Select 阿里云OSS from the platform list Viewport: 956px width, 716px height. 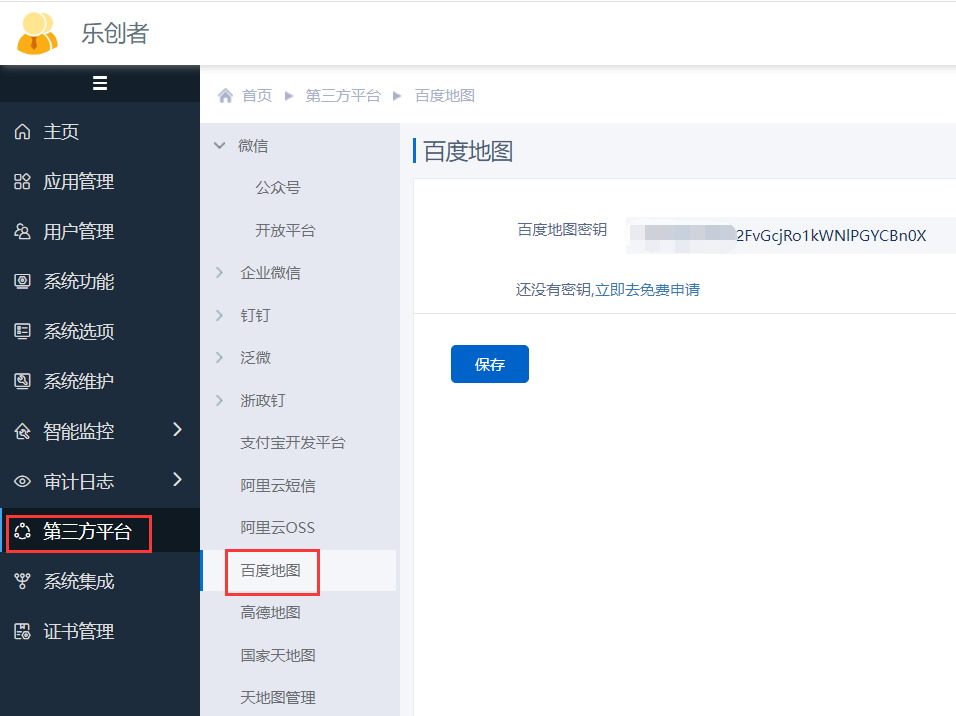(277, 527)
